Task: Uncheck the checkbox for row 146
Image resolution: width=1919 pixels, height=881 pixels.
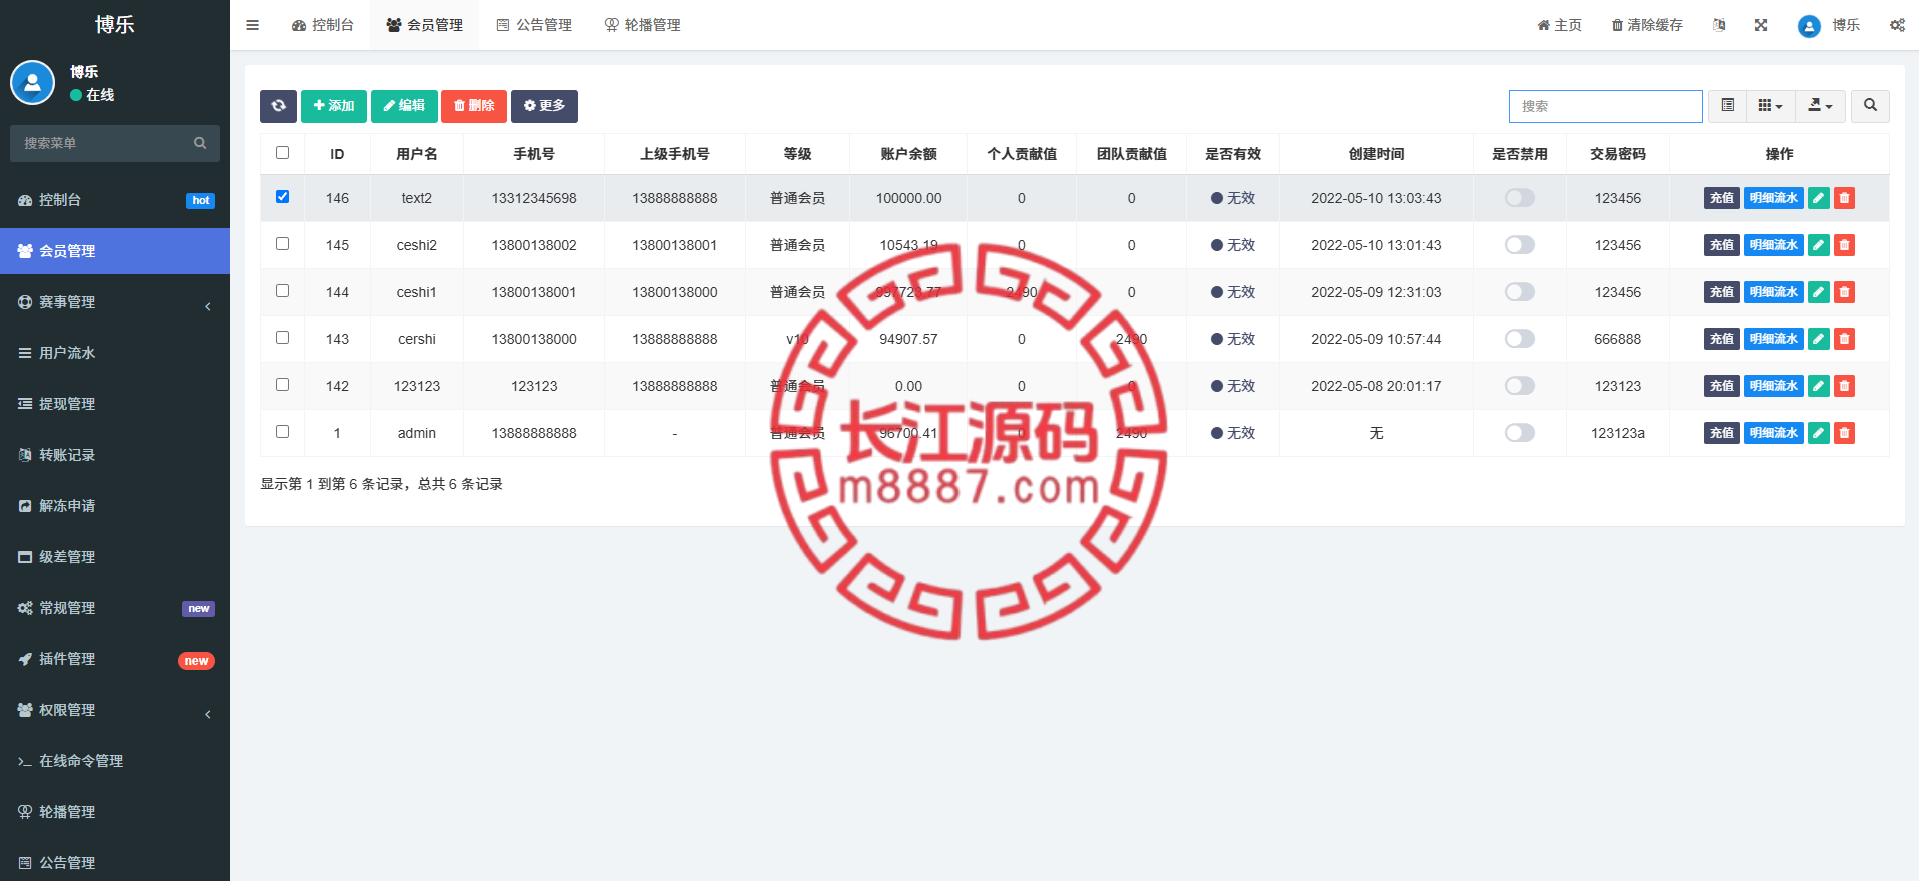Action: coord(282,197)
